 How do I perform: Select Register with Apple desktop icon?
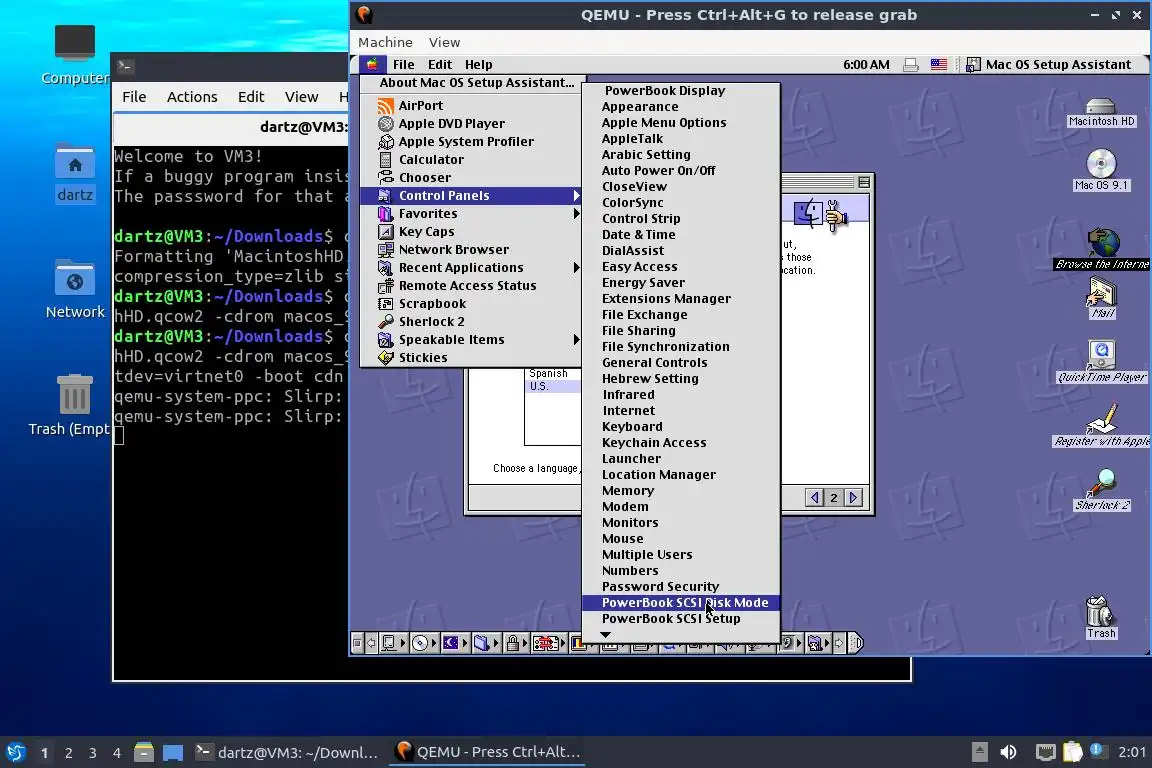[x=1102, y=426]
